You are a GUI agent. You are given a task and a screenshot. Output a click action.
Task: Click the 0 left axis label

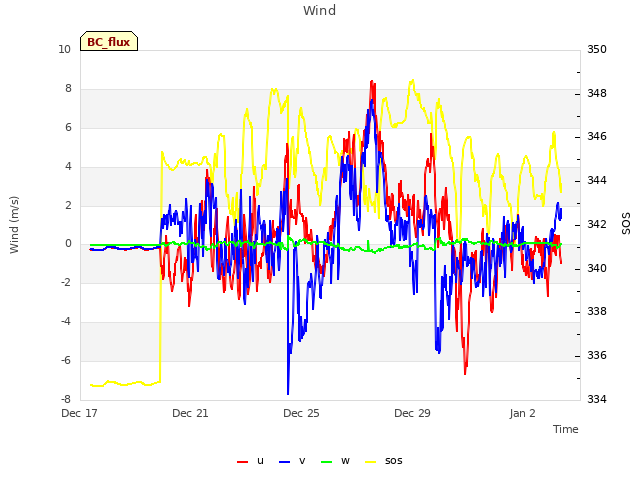tap(68, 244)
